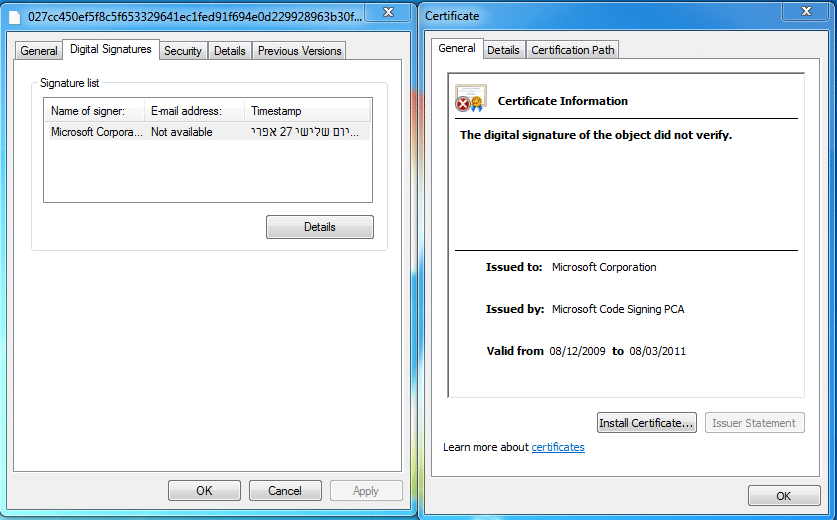Screen dimensions: 837x520
Task: Sort by Name of signer column header
Action: pyautogui.click(x=94, y=111)
